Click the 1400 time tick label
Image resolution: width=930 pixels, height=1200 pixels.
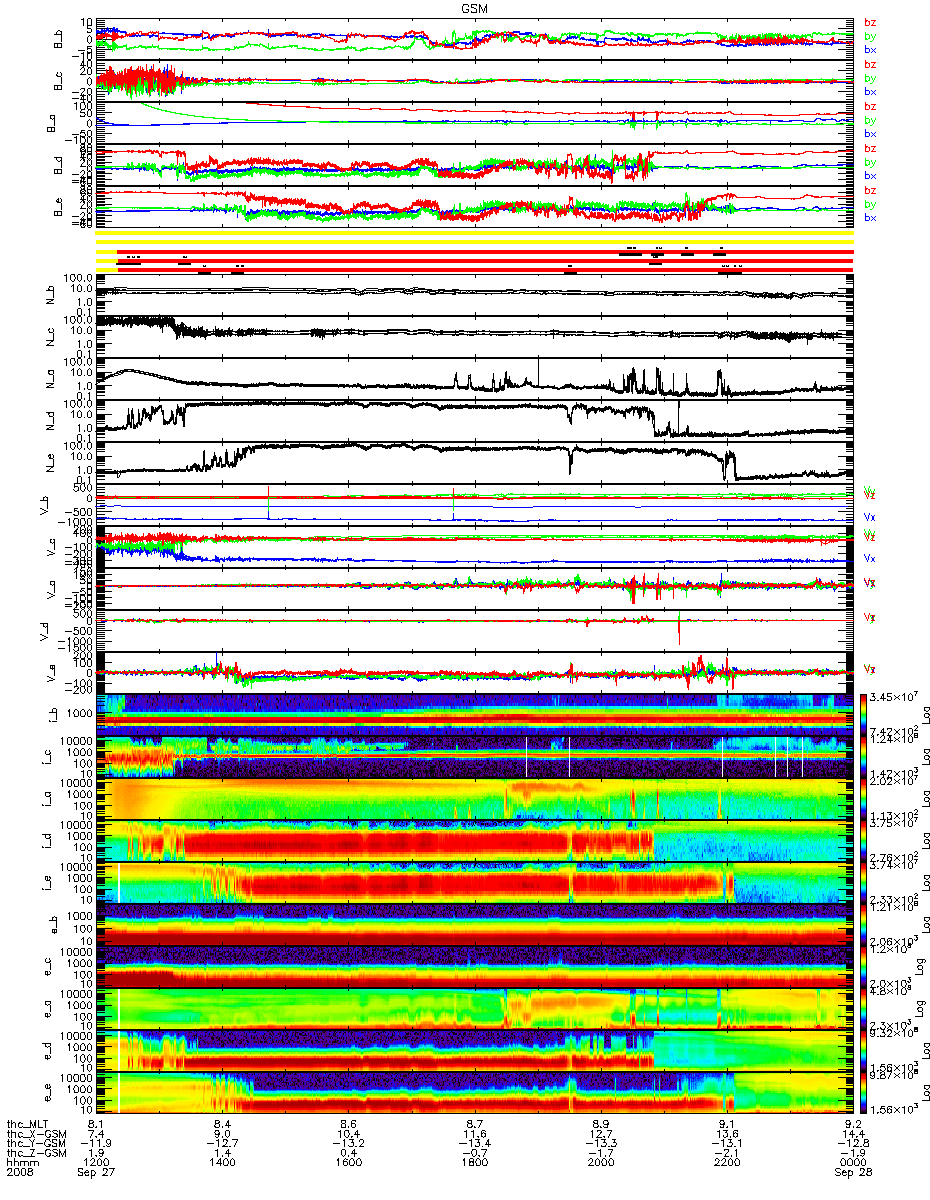[223, 1164]
